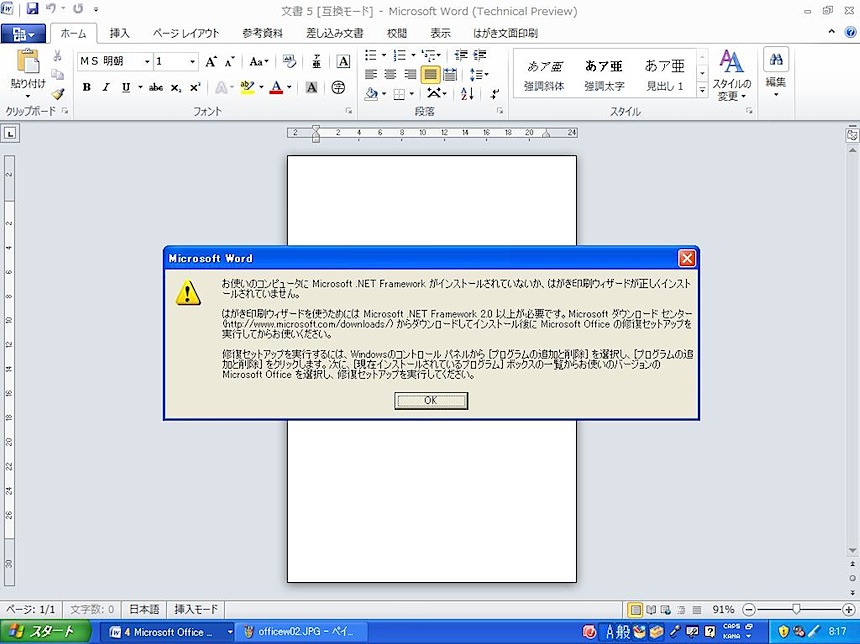The height and width of the screenshot is (644, 860).
Task: Switch to print layout view in status bar
Action: click(x=635, y=609)
